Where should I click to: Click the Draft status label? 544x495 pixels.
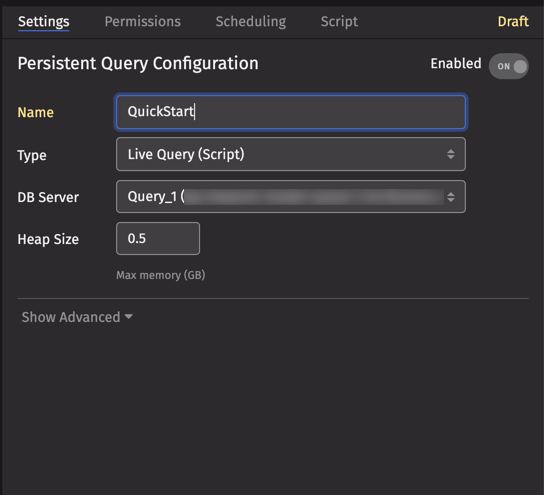click(x=513, y=22)
